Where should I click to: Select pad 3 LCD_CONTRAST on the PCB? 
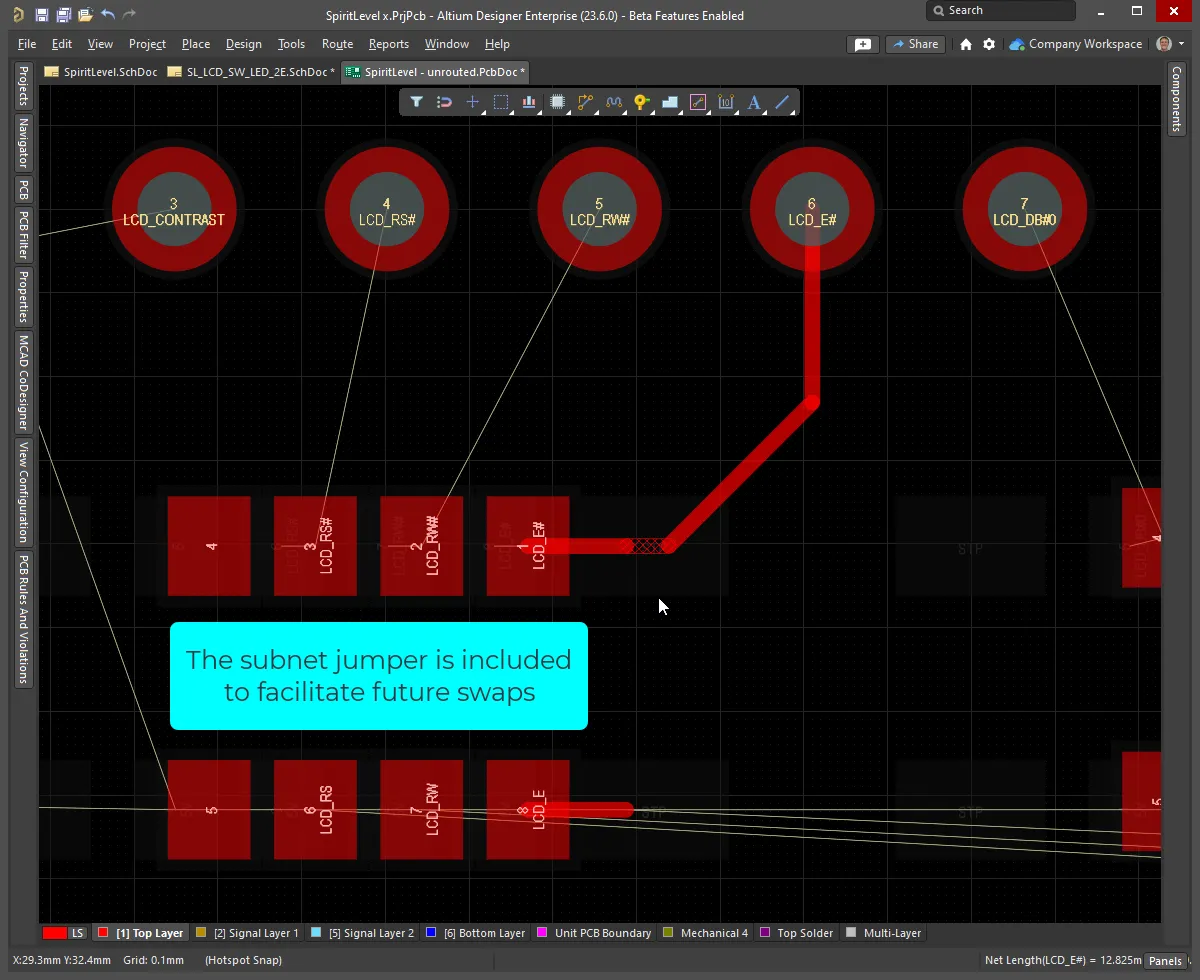[x=174, y=208]
